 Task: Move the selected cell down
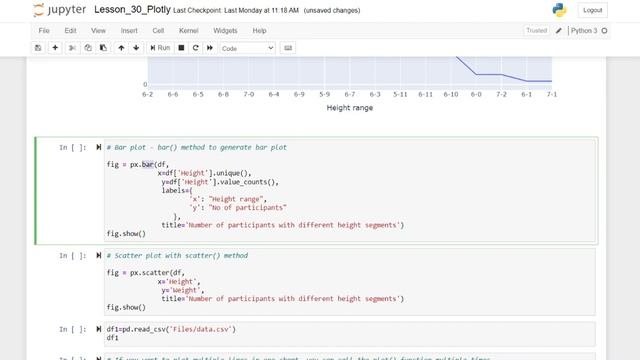(136, 48)
